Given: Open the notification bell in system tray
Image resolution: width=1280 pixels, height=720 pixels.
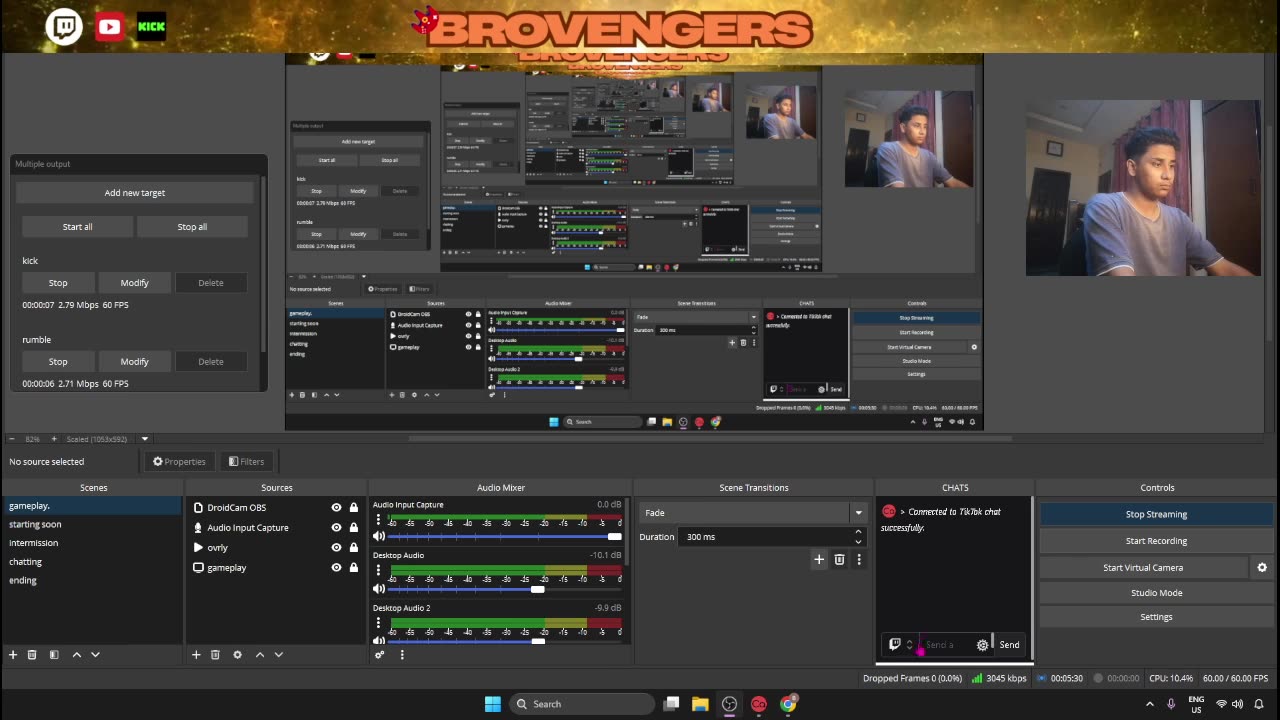Looking at the screenshot, I should click(x=1259, y=704).
